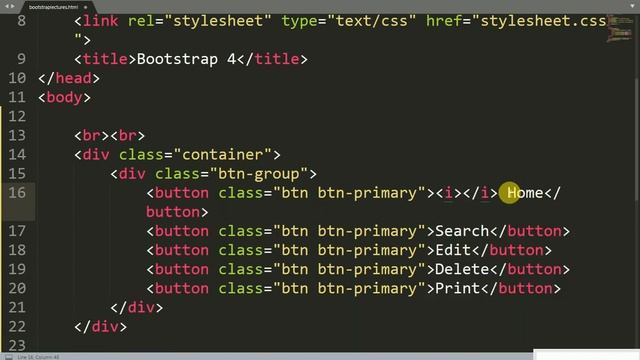The height and width of the screenshot is (360, 640).
Task: Click the closing "head" tag
Action: pos(73,78)
